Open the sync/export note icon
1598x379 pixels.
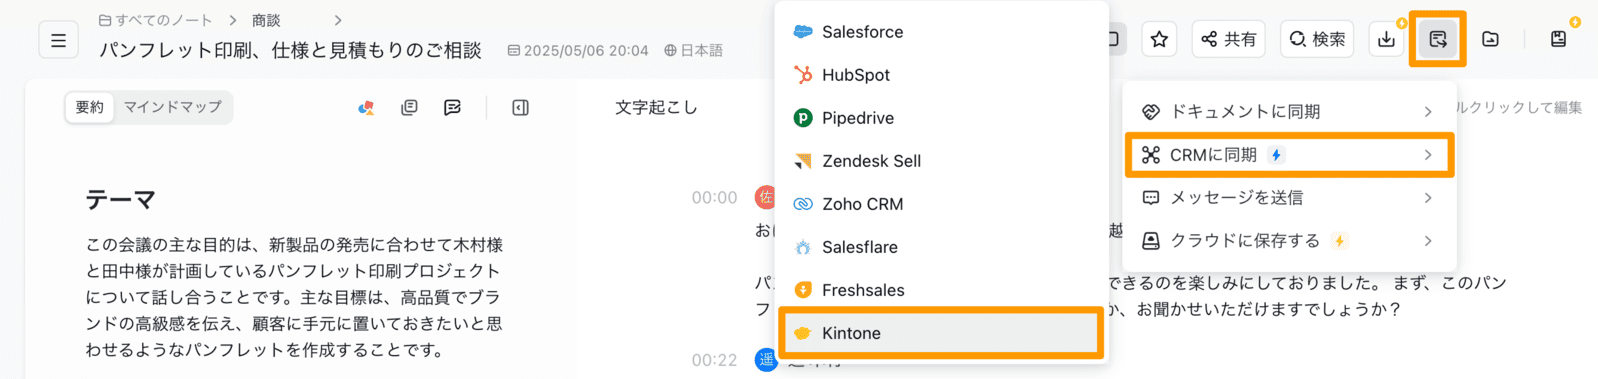coord(1438,39)
